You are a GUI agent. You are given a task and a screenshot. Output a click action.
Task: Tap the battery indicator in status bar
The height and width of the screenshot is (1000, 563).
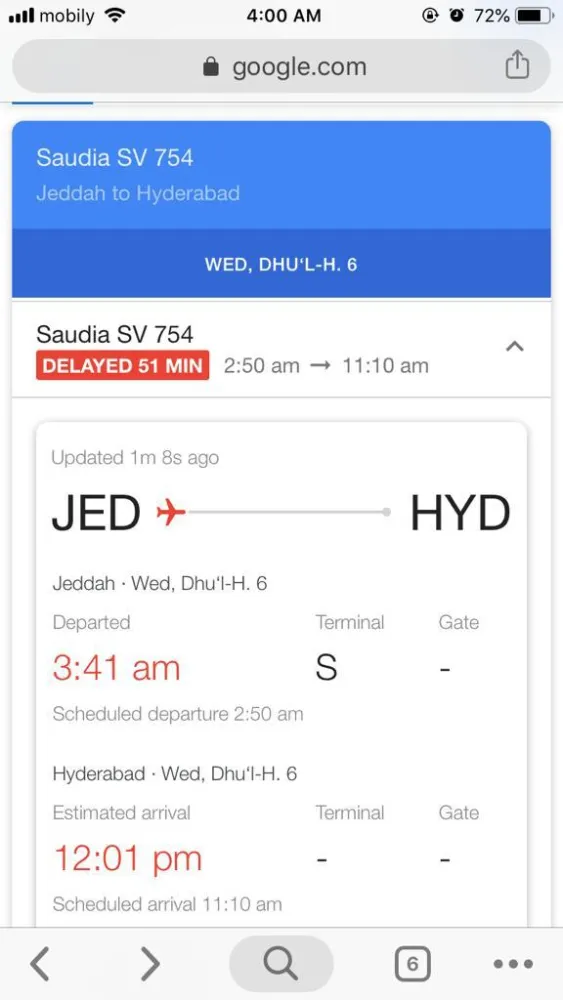point(534,16)
